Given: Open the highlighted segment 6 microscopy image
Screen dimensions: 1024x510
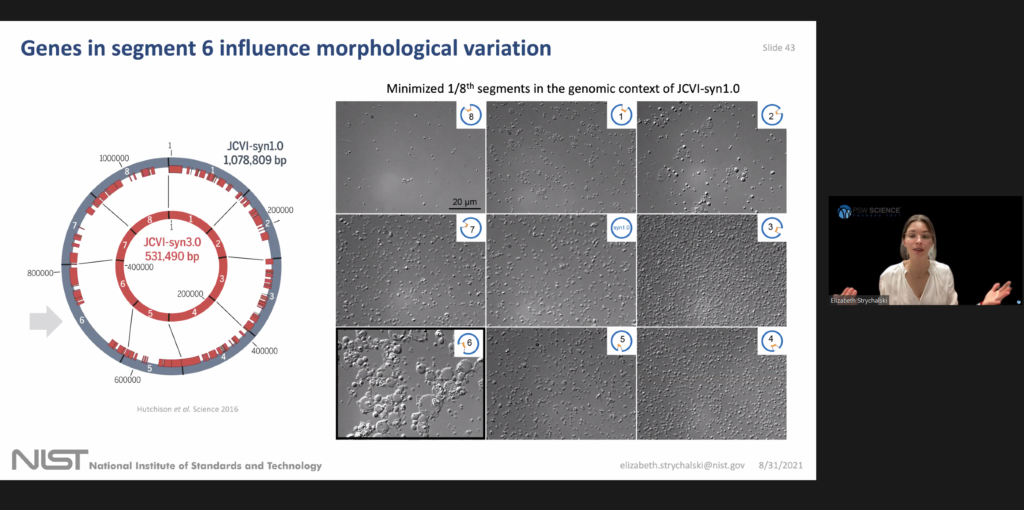Looking at the screenshot, I should pyautogui.click(x=410, y=383).
